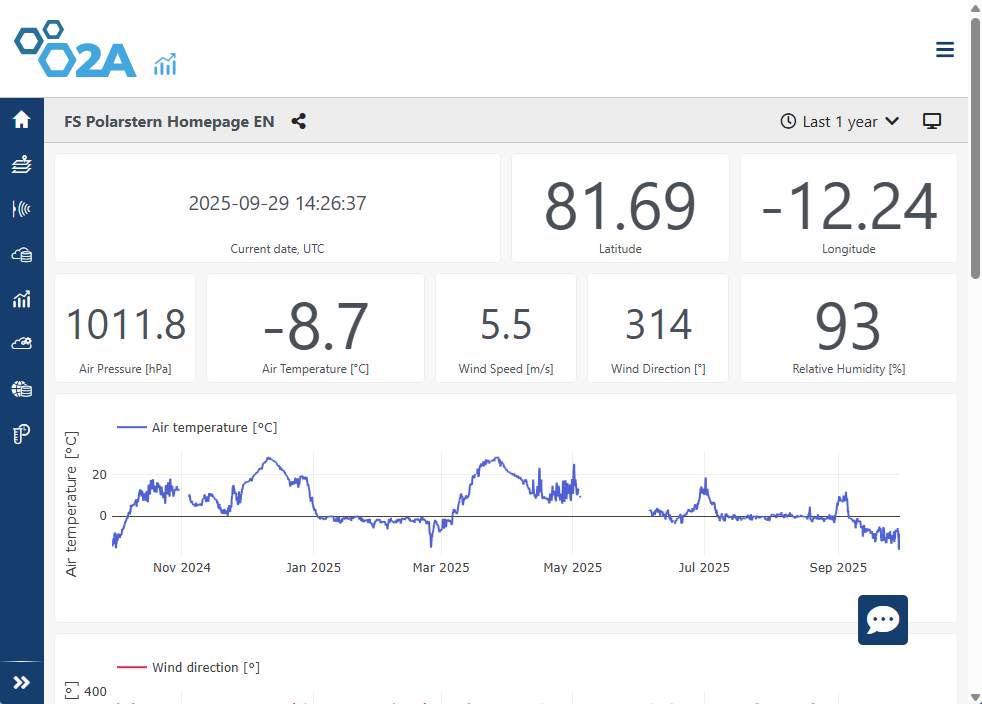
Task: Open the cloud database sidebar icon
Action: (x=22, y=253)
